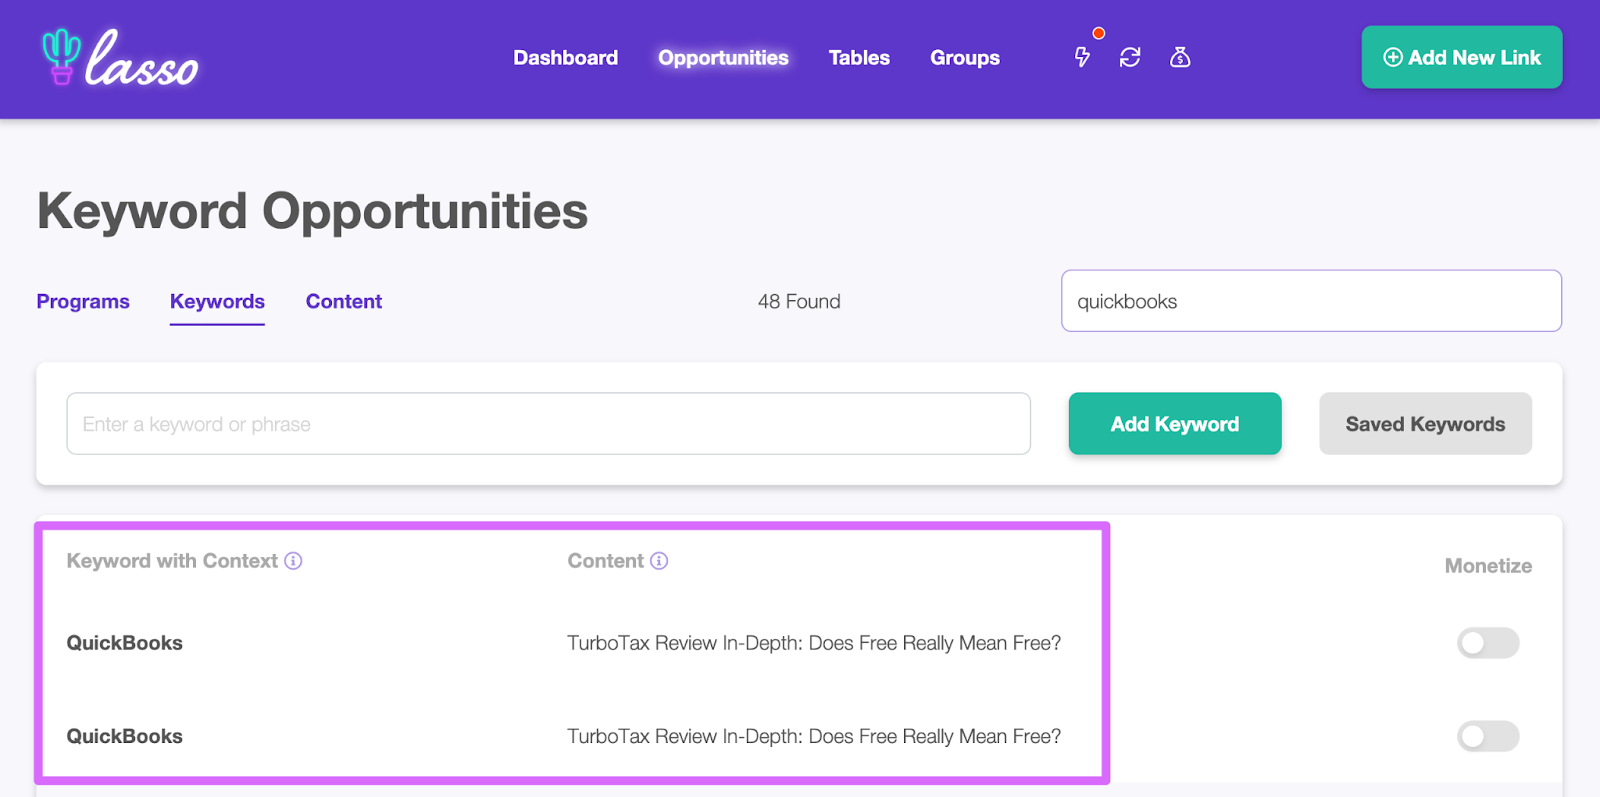Open the Dashboard menu
This screenshot has height=797, width=1600.
[x=565, y=58]
